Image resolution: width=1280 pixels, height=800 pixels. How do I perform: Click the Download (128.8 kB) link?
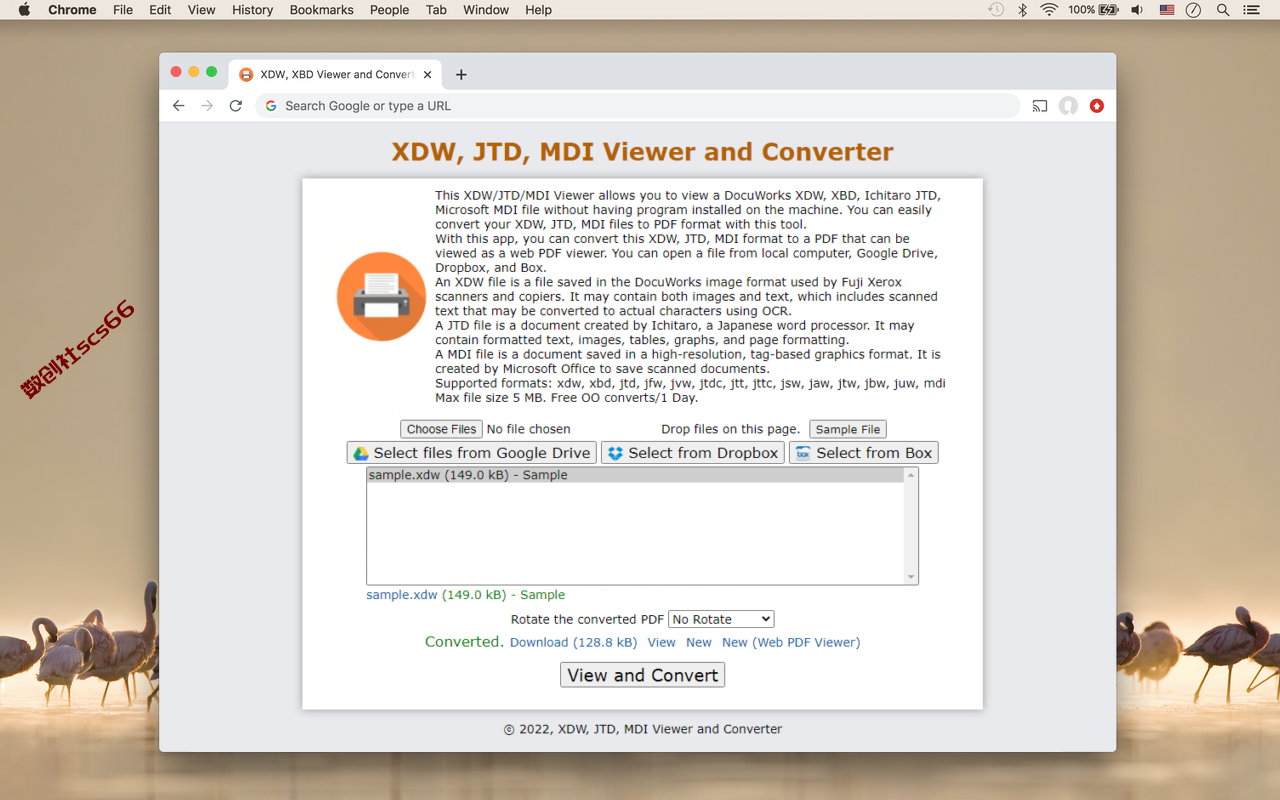click(573, 642)
